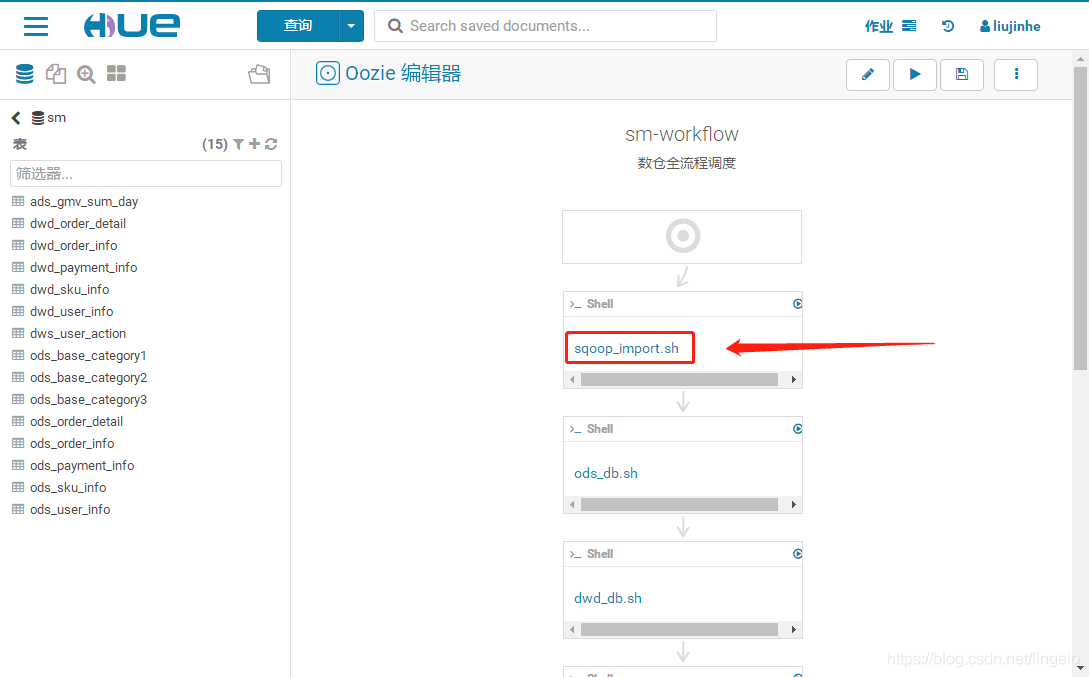Open table ods_base_category3
Viewport: 1089px width, 677px height.
88,399
